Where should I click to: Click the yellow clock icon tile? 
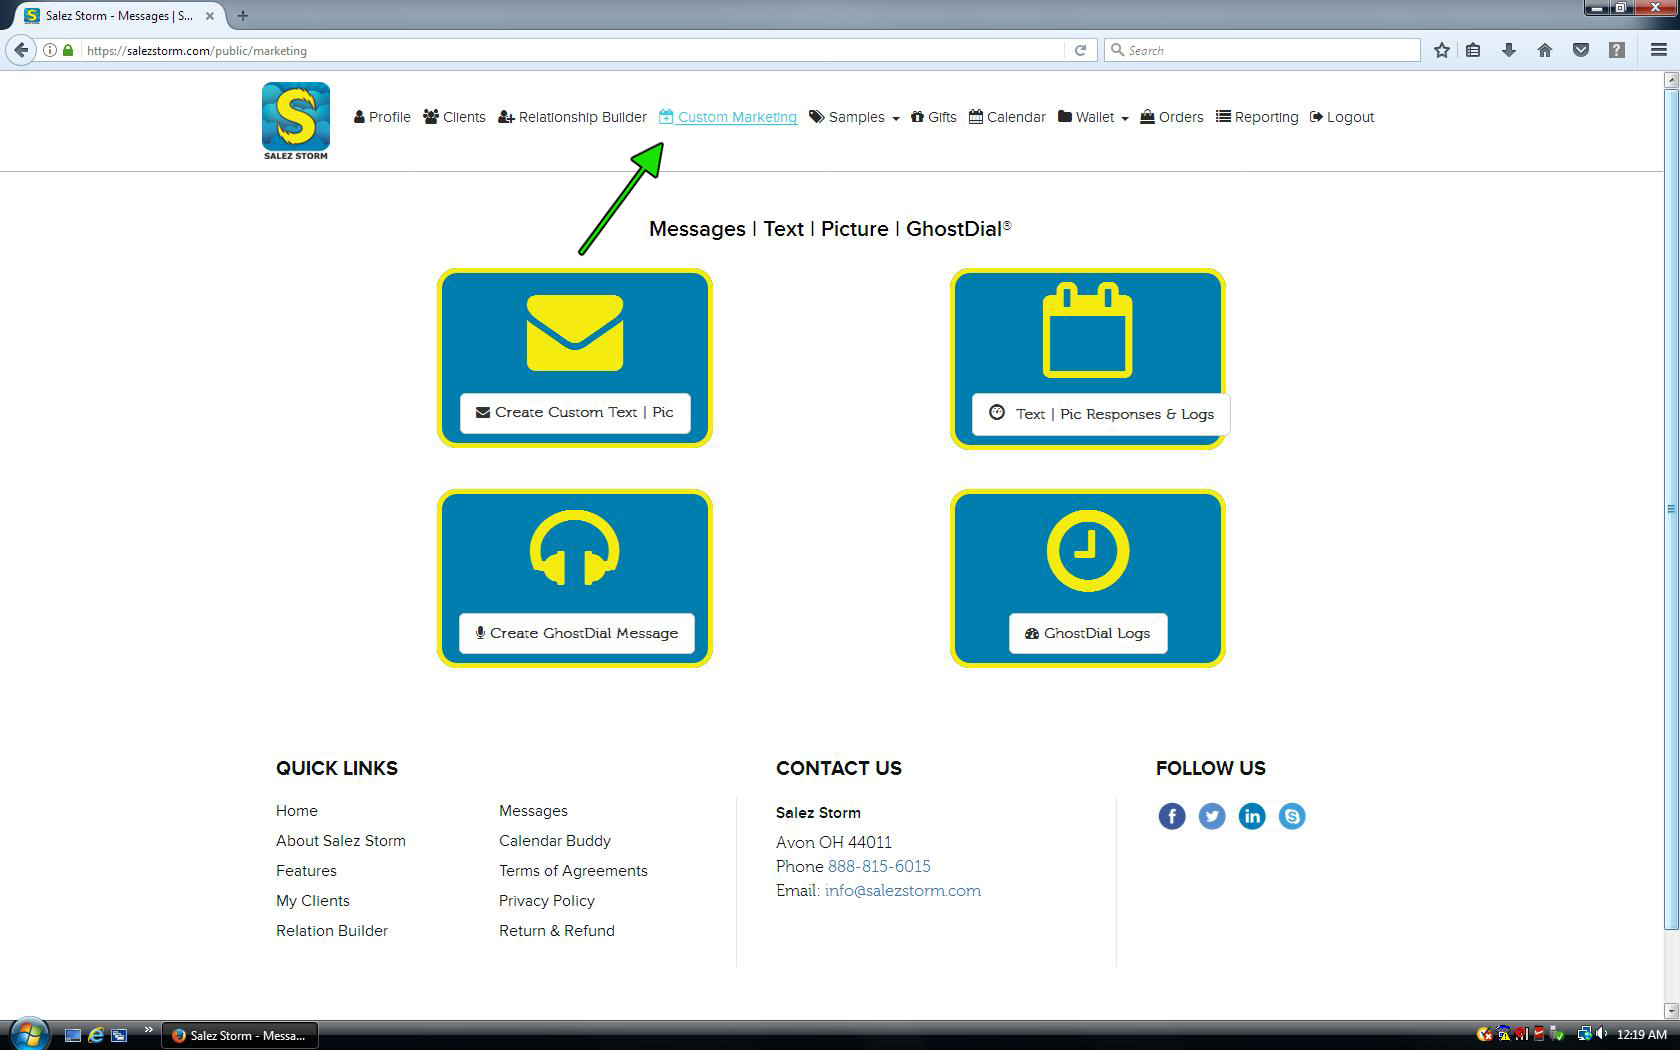pos(1087,550)
